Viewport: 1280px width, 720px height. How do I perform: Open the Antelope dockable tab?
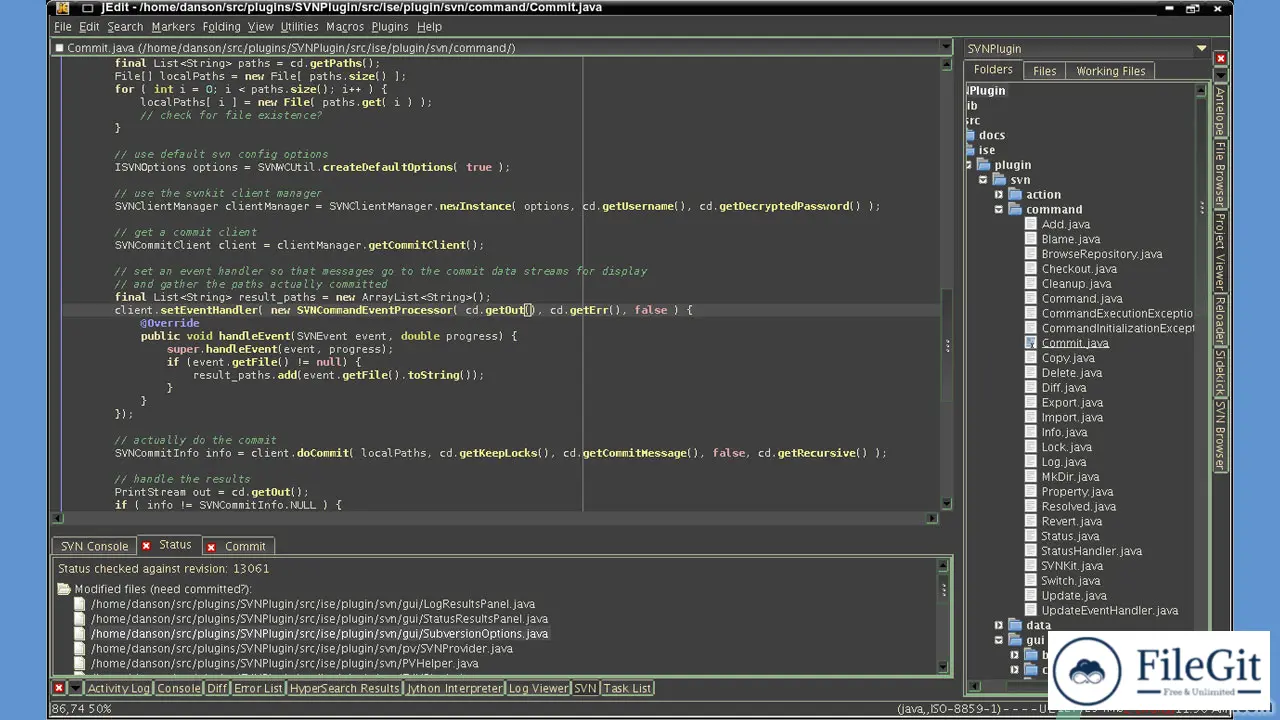point(1221,112)
